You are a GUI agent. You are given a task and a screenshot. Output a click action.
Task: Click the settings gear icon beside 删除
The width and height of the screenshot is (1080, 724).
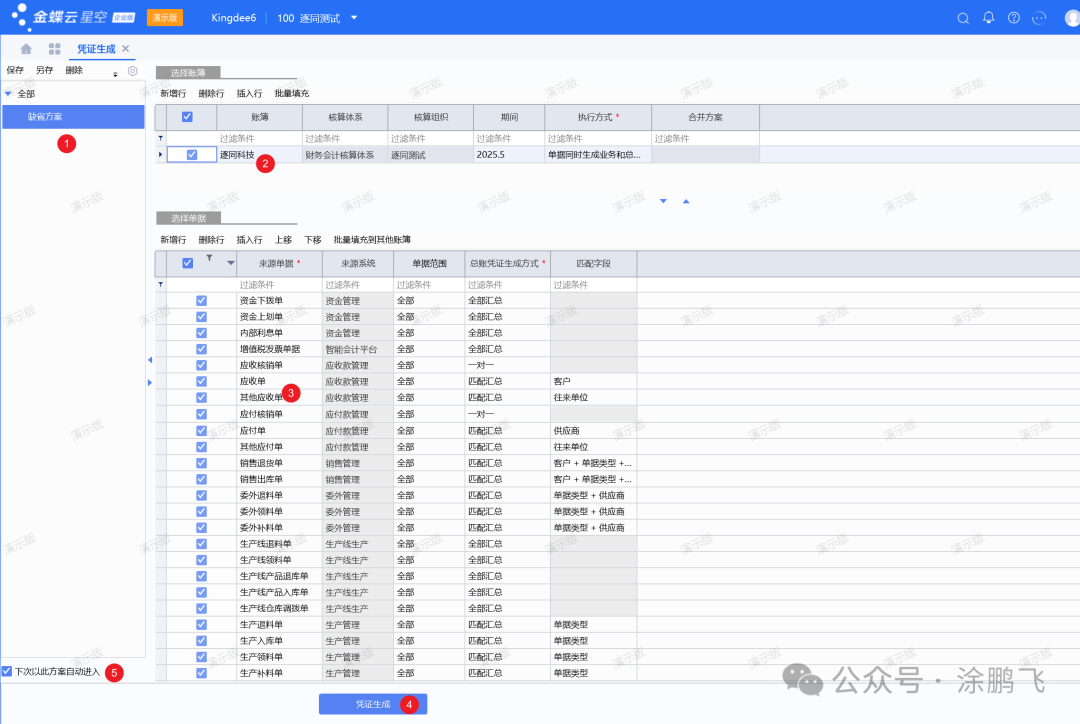(x=132, y=71)
